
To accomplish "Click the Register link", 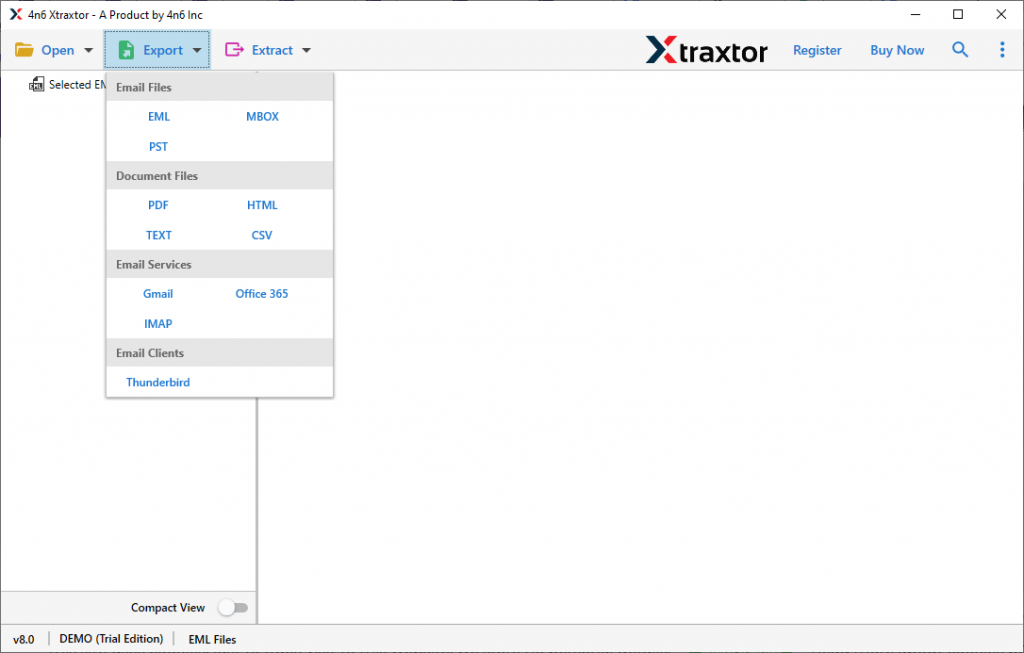I will click(x=817, y=50).
